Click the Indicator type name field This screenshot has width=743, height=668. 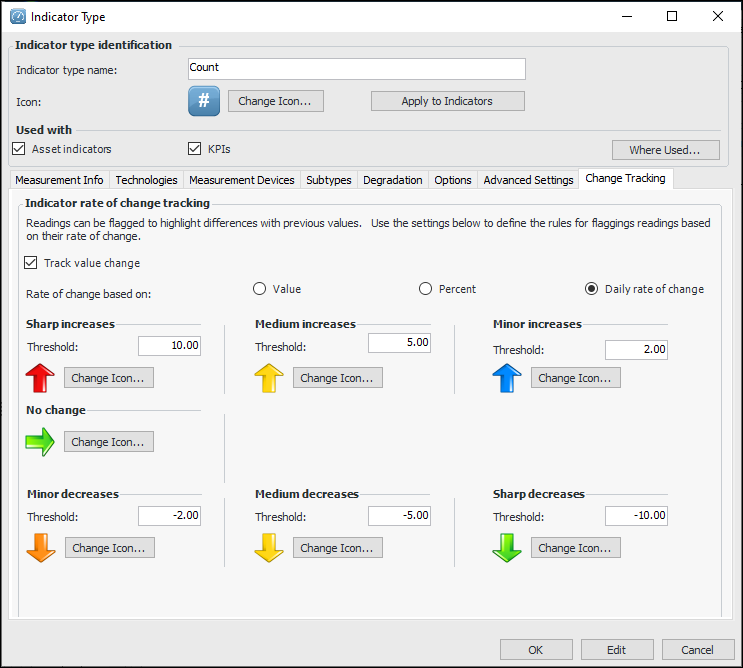pos(356,68)
